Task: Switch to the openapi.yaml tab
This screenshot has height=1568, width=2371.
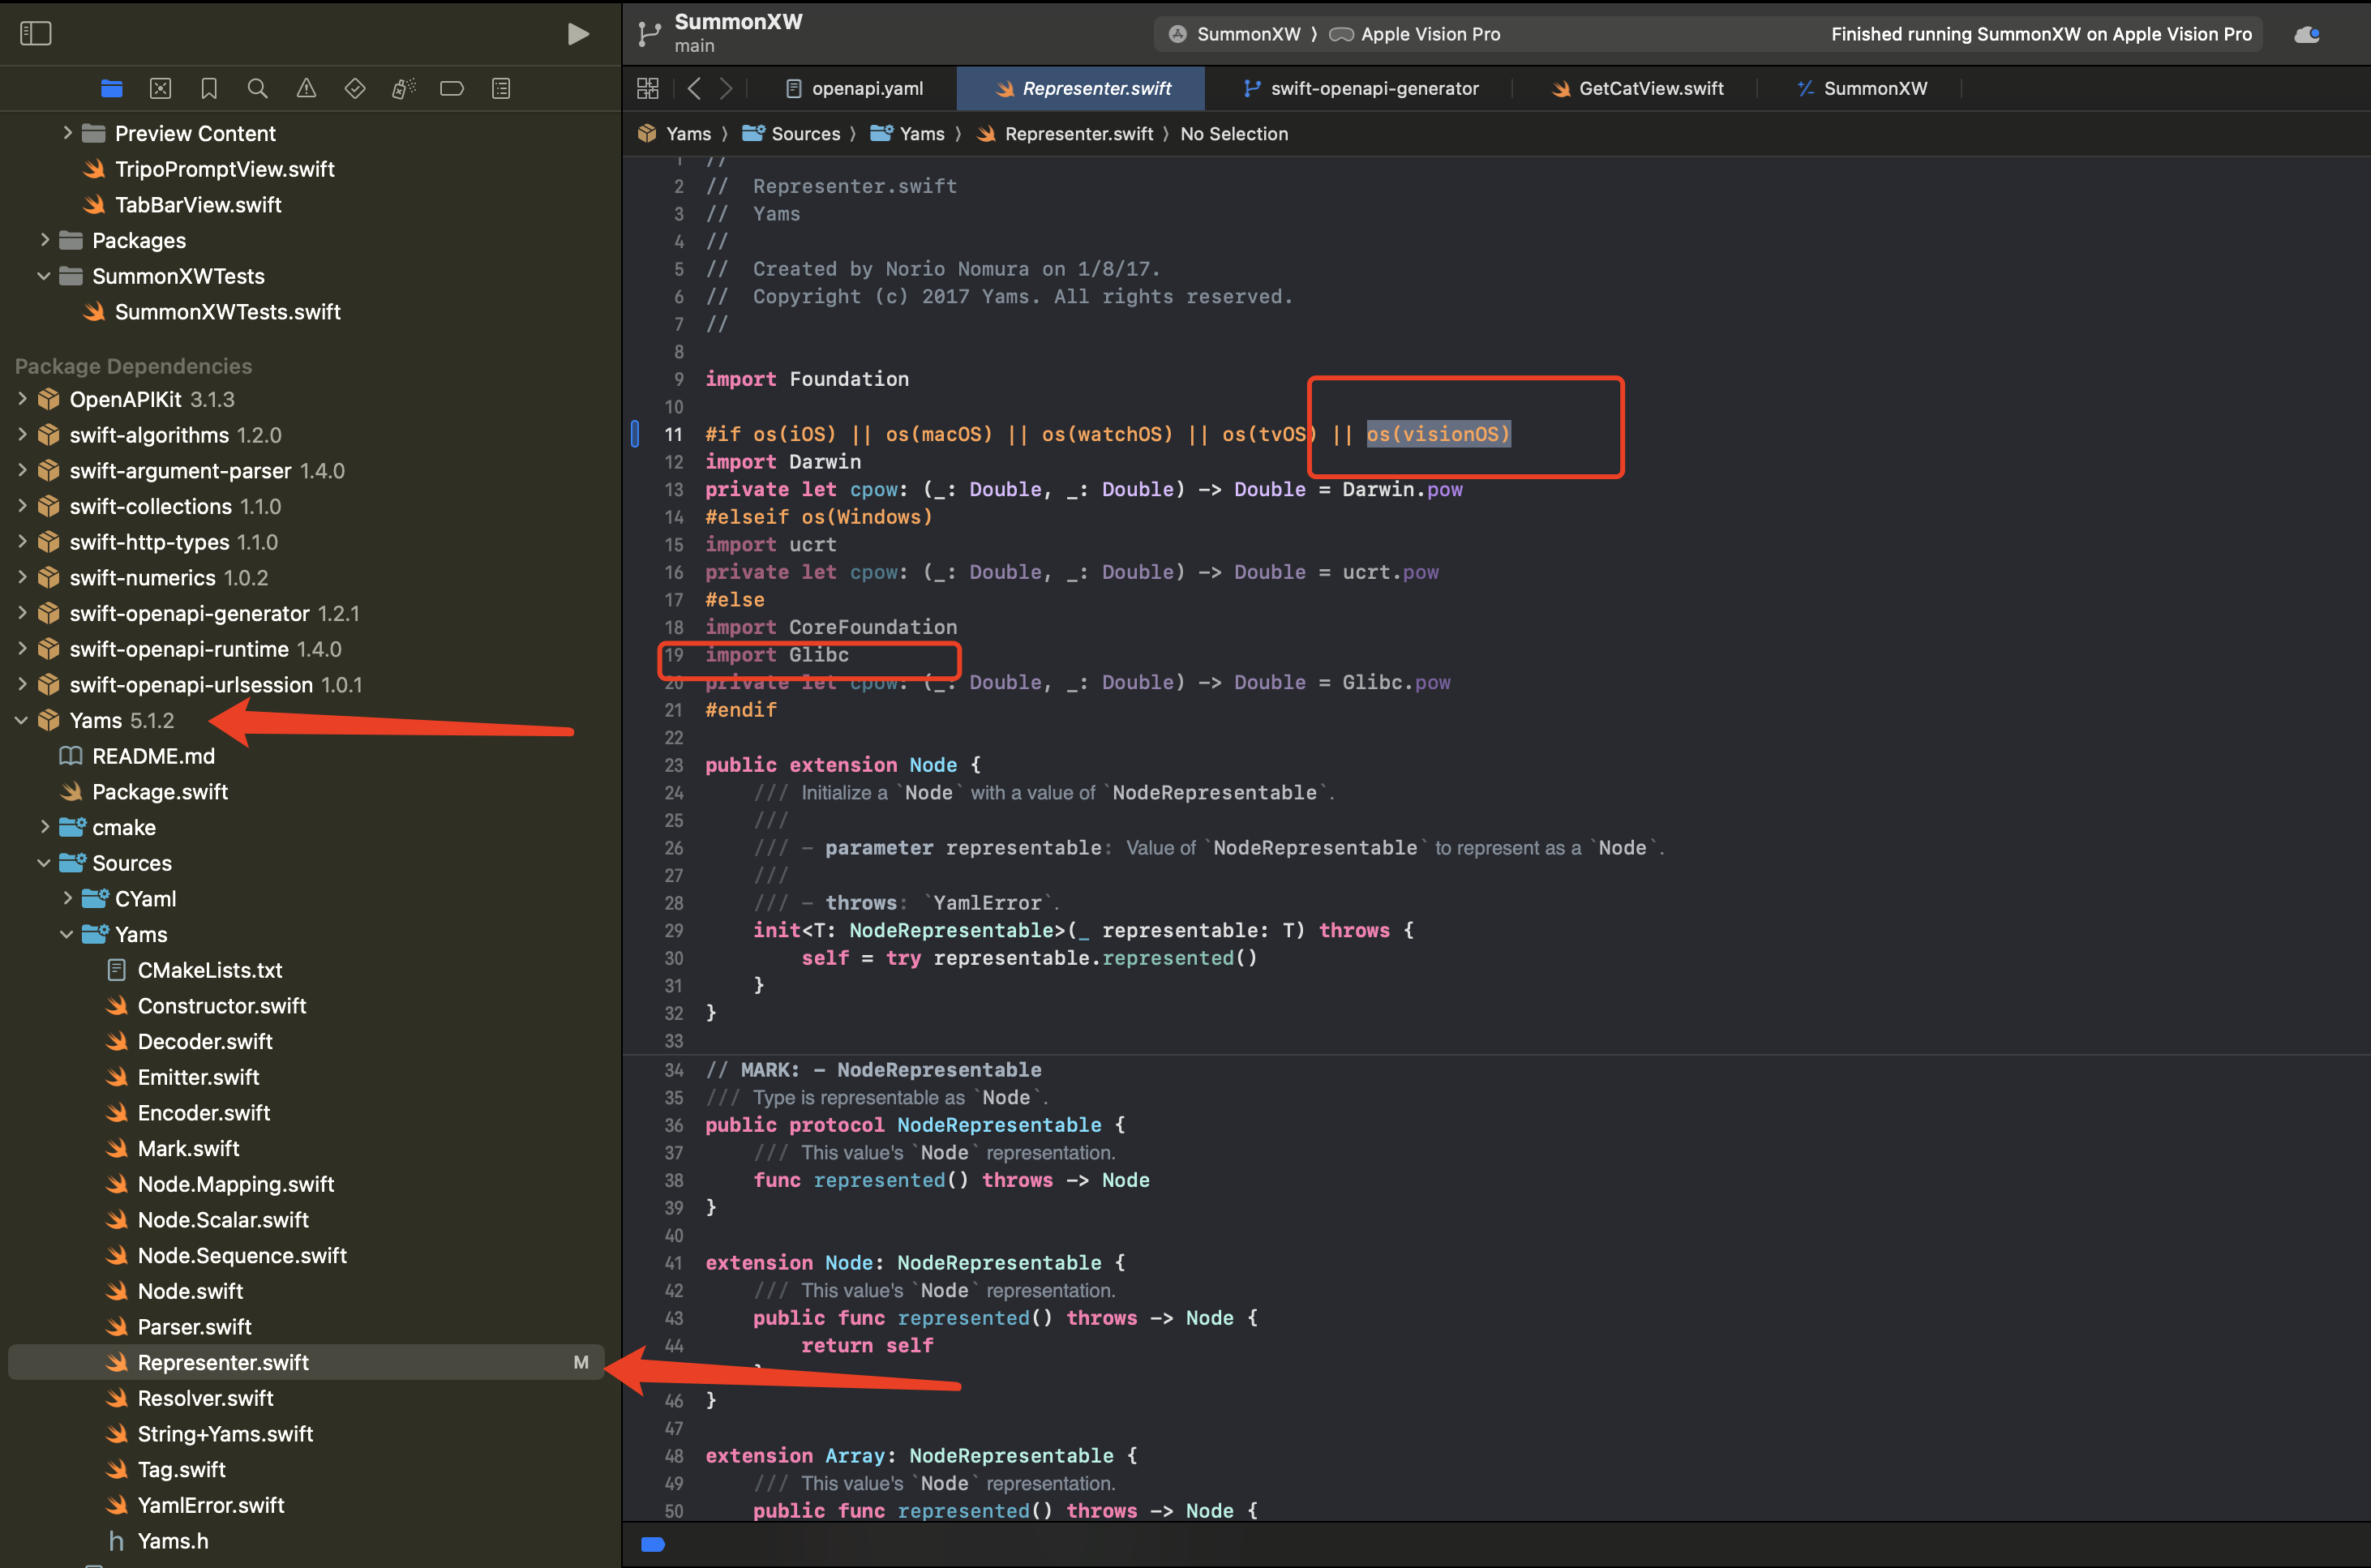Action: coord(866,88)
